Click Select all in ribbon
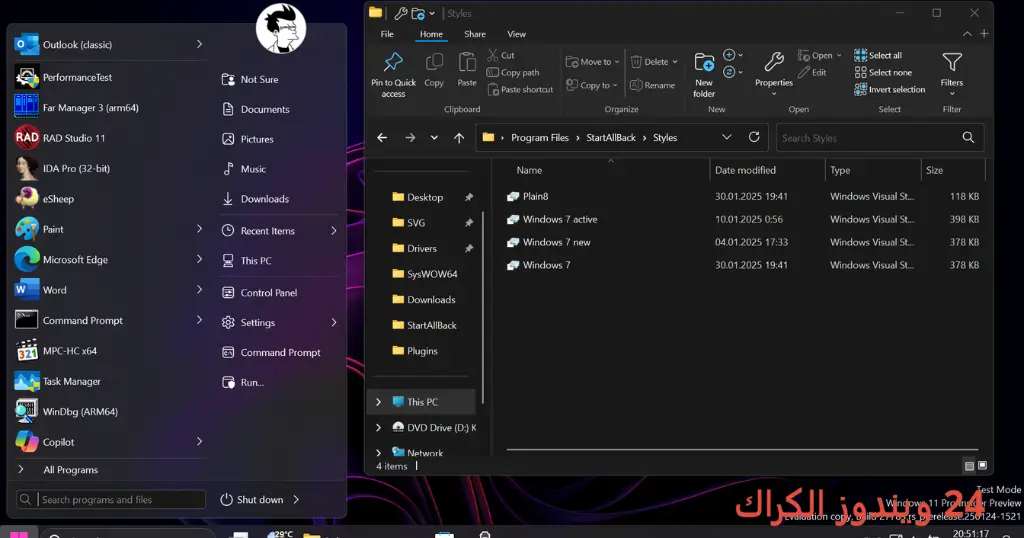Image resolution: width=1024 pixels, height=538 pixels. point(878,55)
